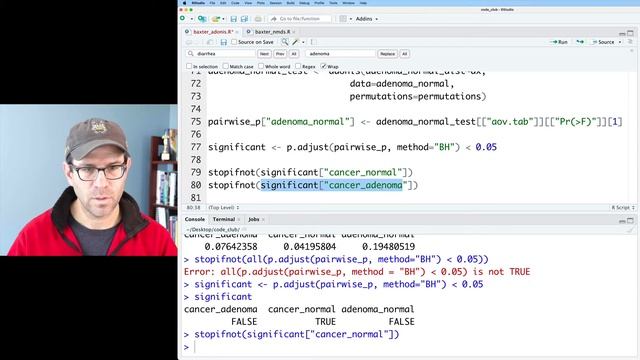Minimize the source editor pane
Image resolution: width=640 pixels, height=360 pixels.
pos(622,33)
